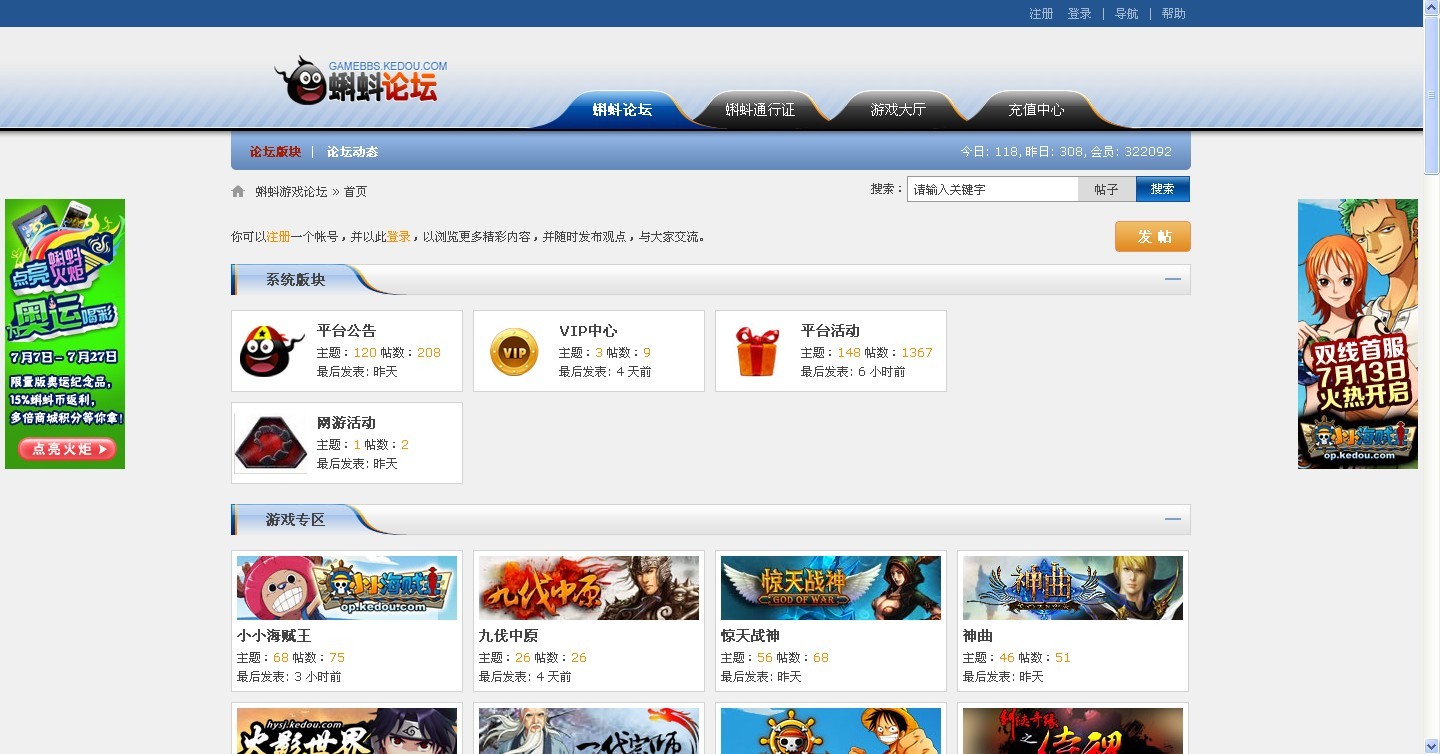This screenshot has height=754, width=1440.
Task: Click the 神曲 forum title
Action: coord(978,636)
